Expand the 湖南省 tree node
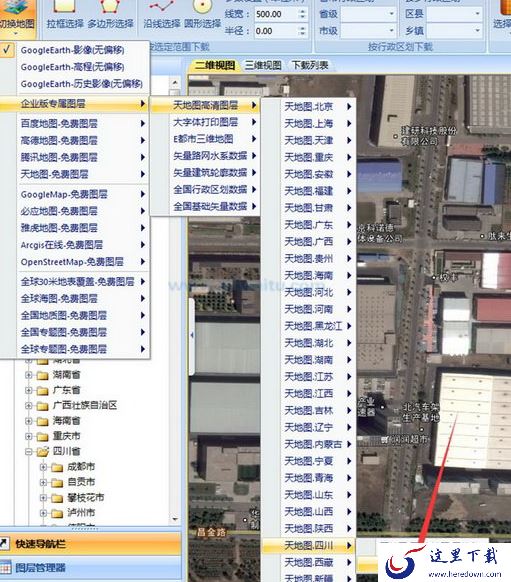The image size is (511, 582). (x=29, y=375)
